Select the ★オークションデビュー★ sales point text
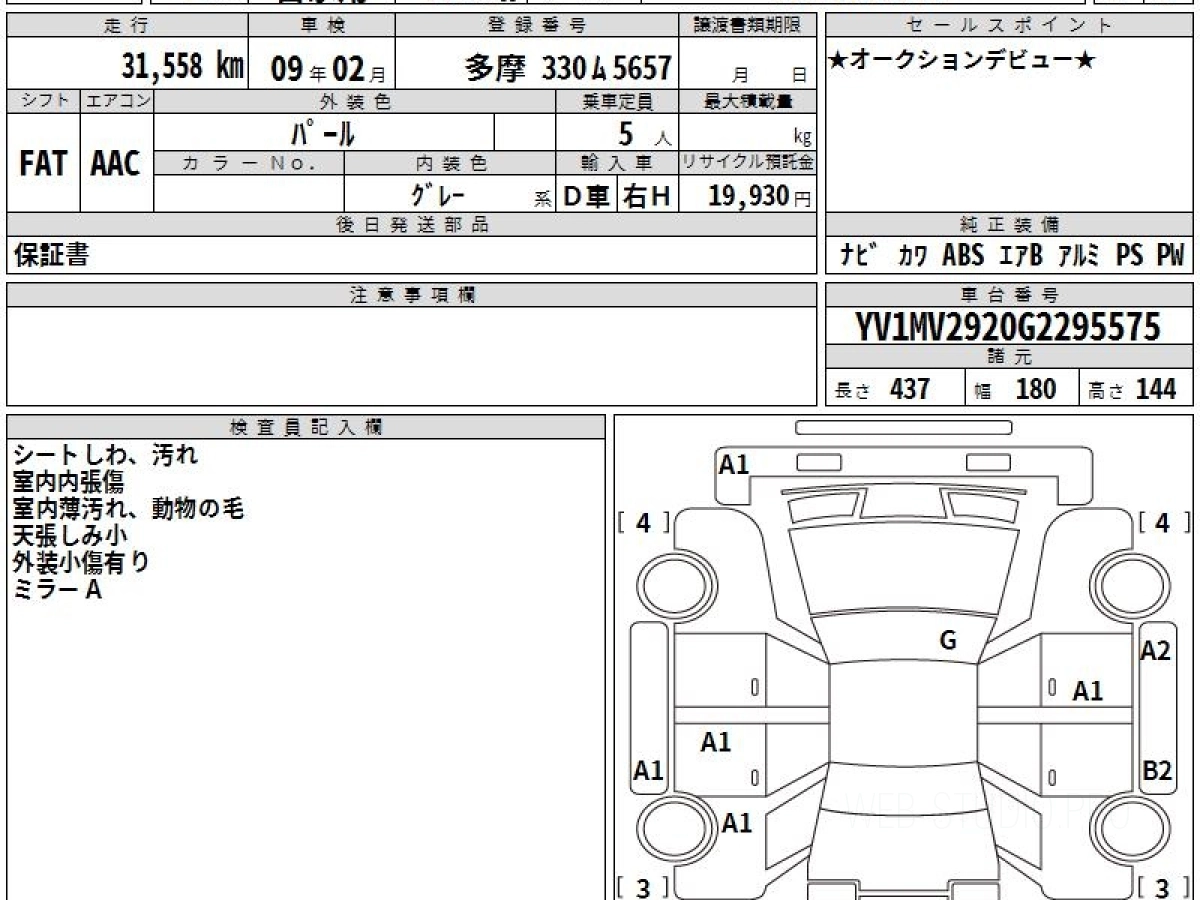The image size is (1200, 900). (962, 61)
